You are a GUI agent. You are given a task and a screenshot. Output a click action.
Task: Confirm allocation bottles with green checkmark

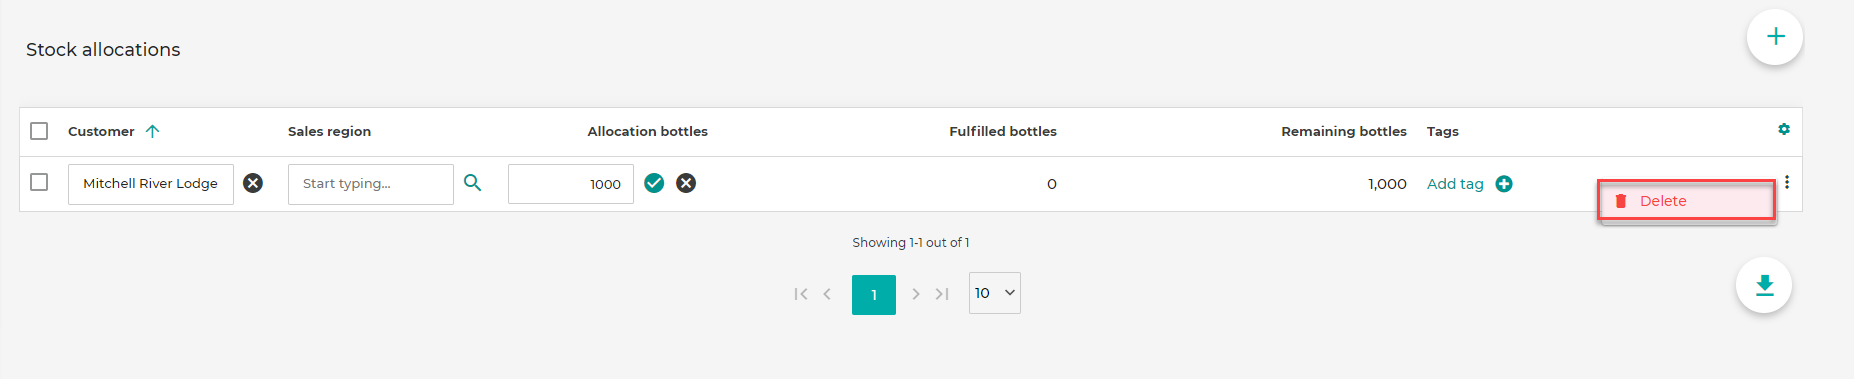(x=654, y=183)
